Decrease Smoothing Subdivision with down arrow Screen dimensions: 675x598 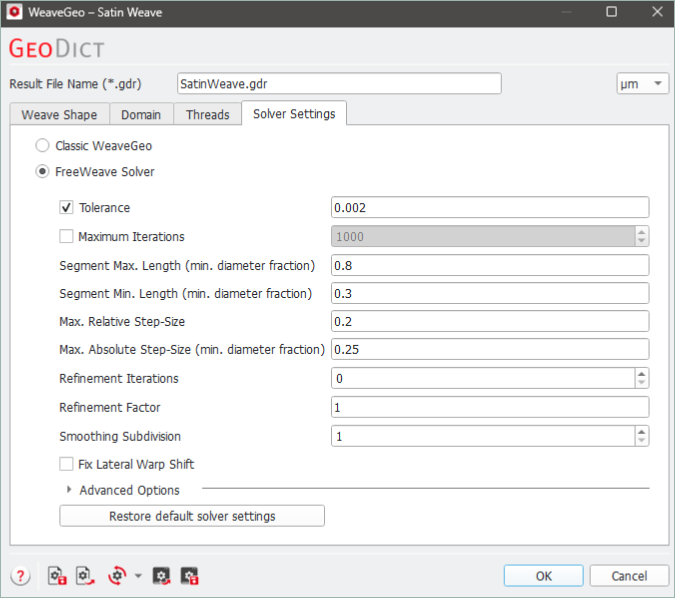[641, 440]
